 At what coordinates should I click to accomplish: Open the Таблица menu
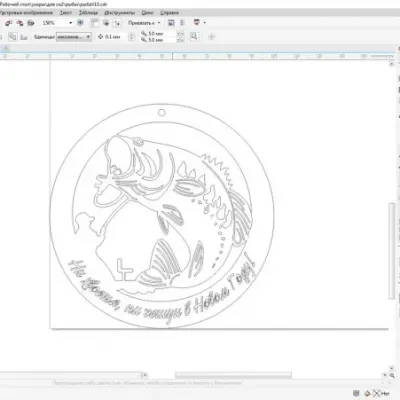coord(88,13)
